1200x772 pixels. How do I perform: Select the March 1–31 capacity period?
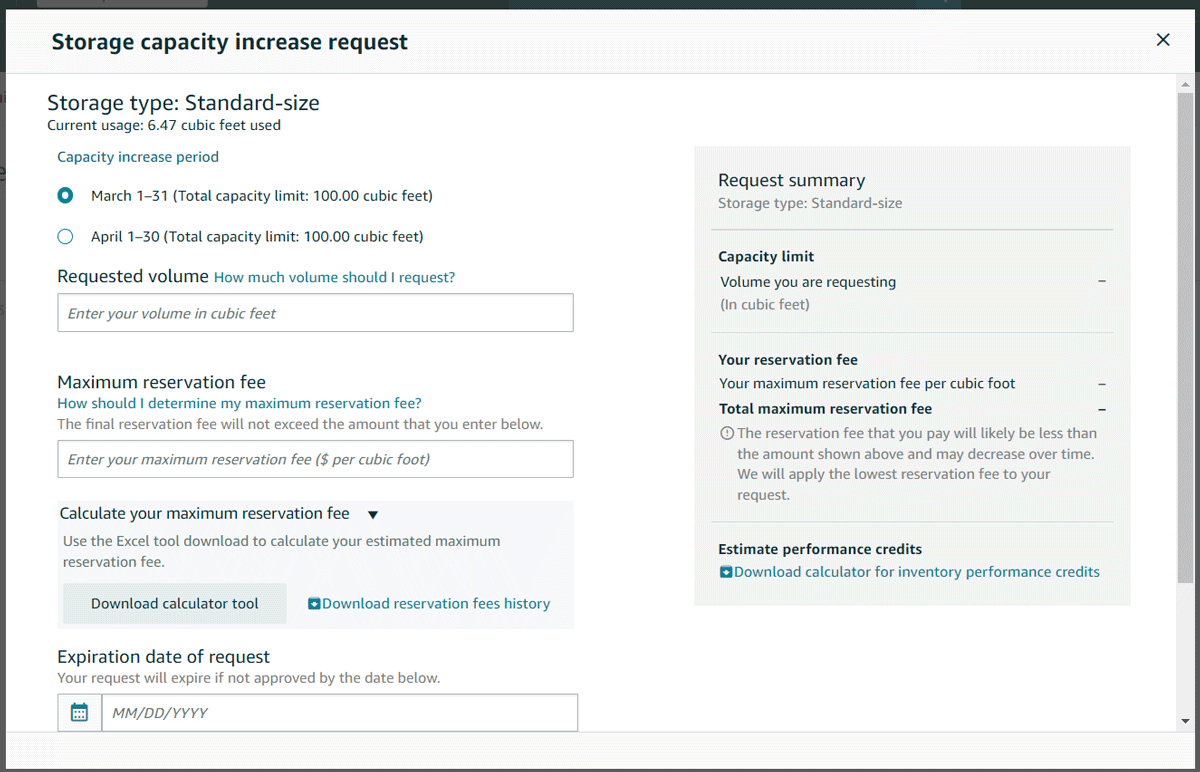point(65,195)
